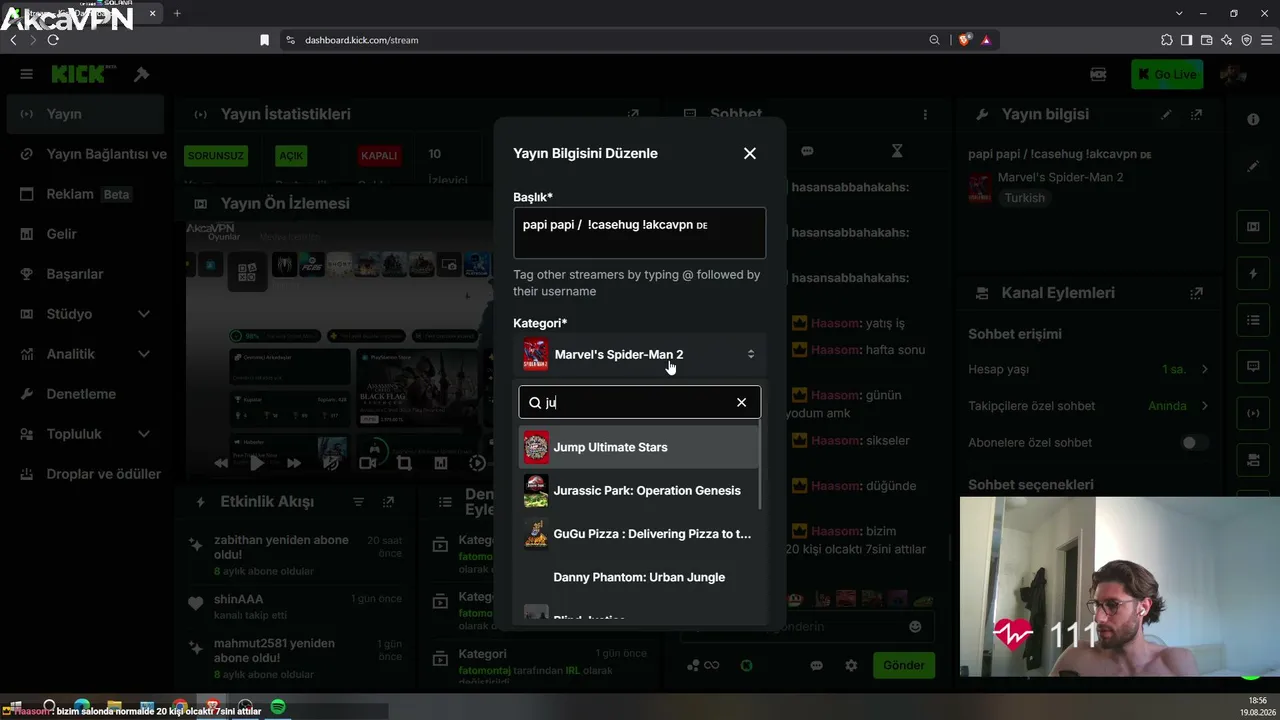The image size is (1280, 720).
Task: Click the green Go Live button
Action: (1167, 74)
